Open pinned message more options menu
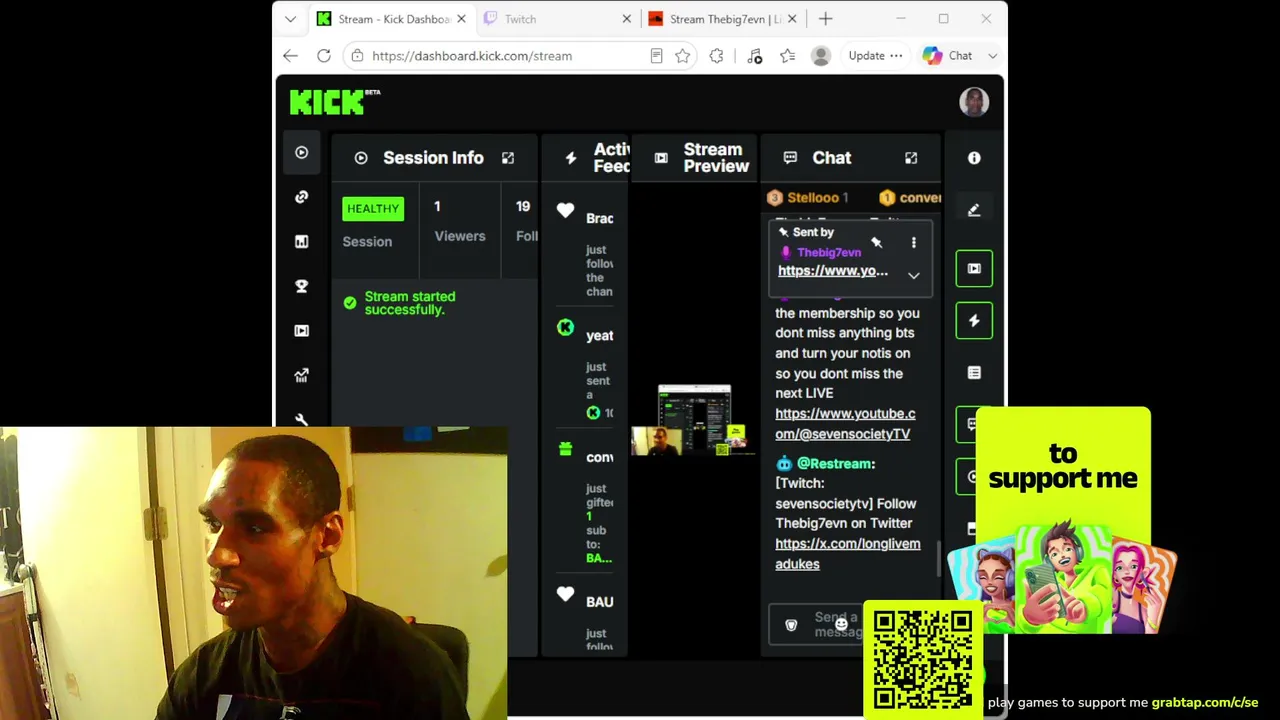 [x=913, y=242]
